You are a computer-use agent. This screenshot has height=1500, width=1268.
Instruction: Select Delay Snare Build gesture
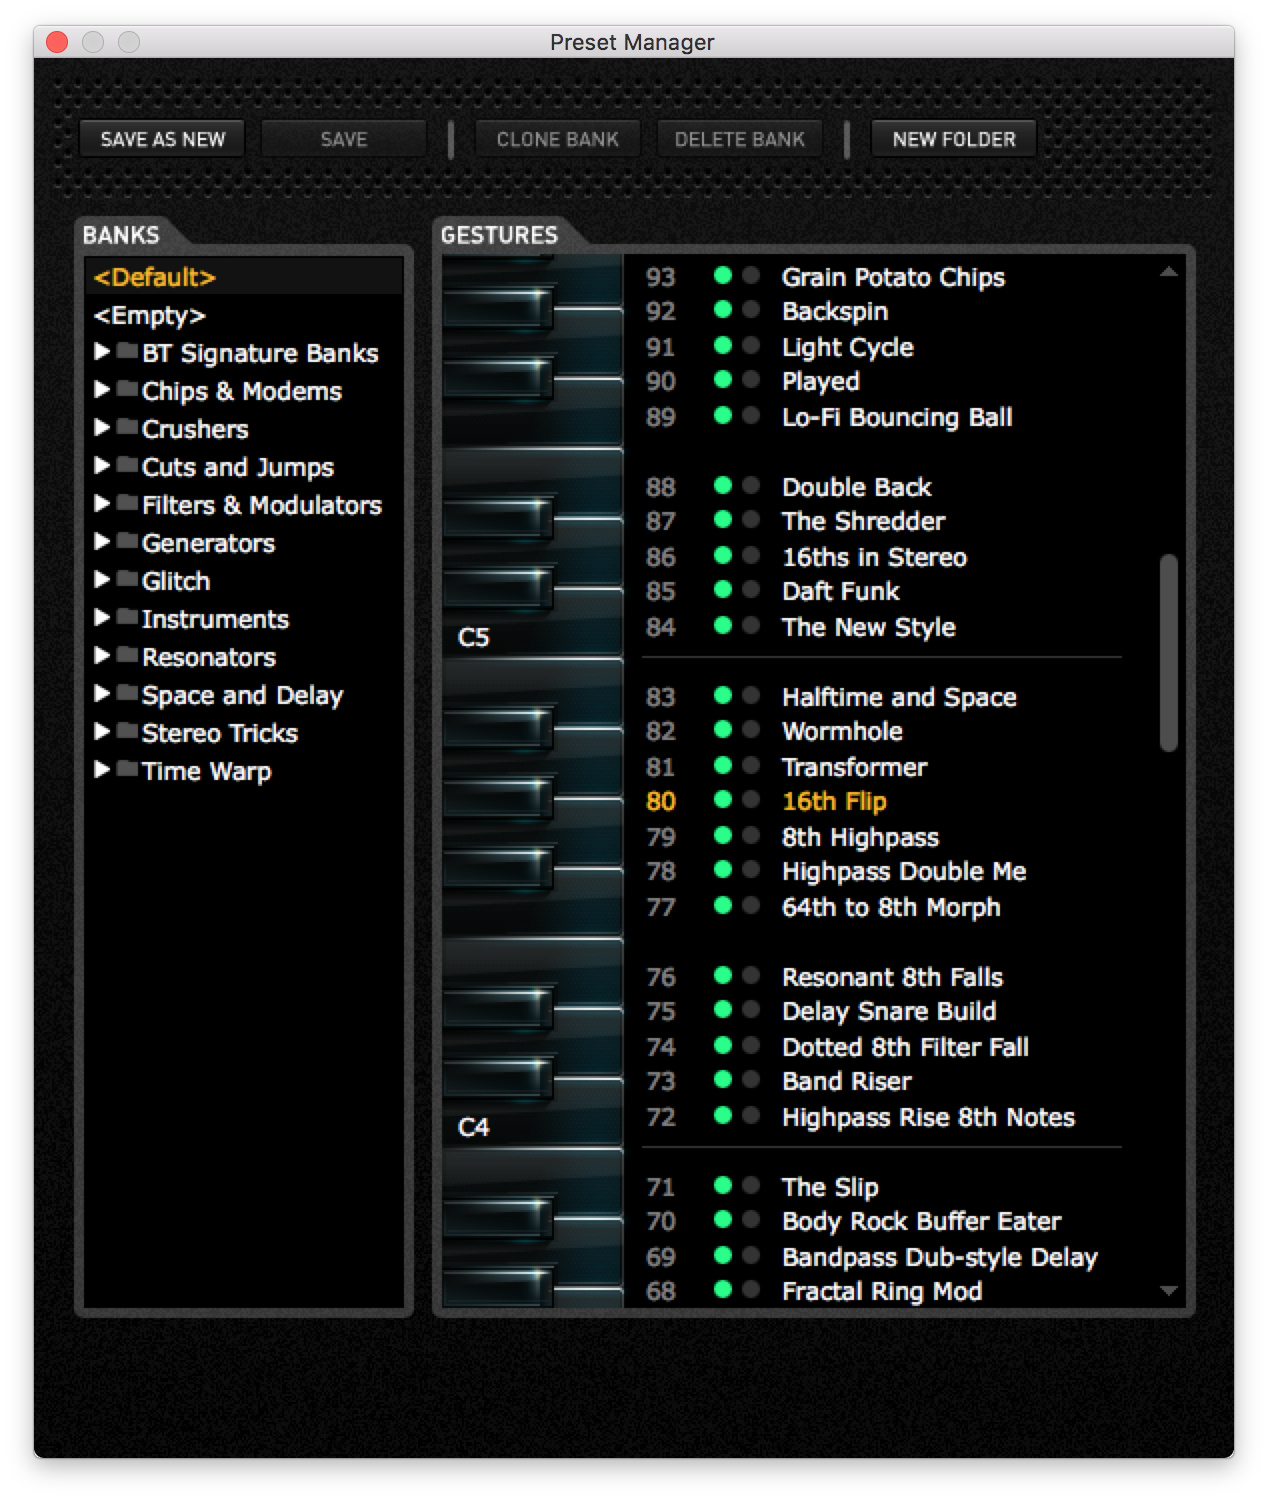click(x=889, y=1011)
